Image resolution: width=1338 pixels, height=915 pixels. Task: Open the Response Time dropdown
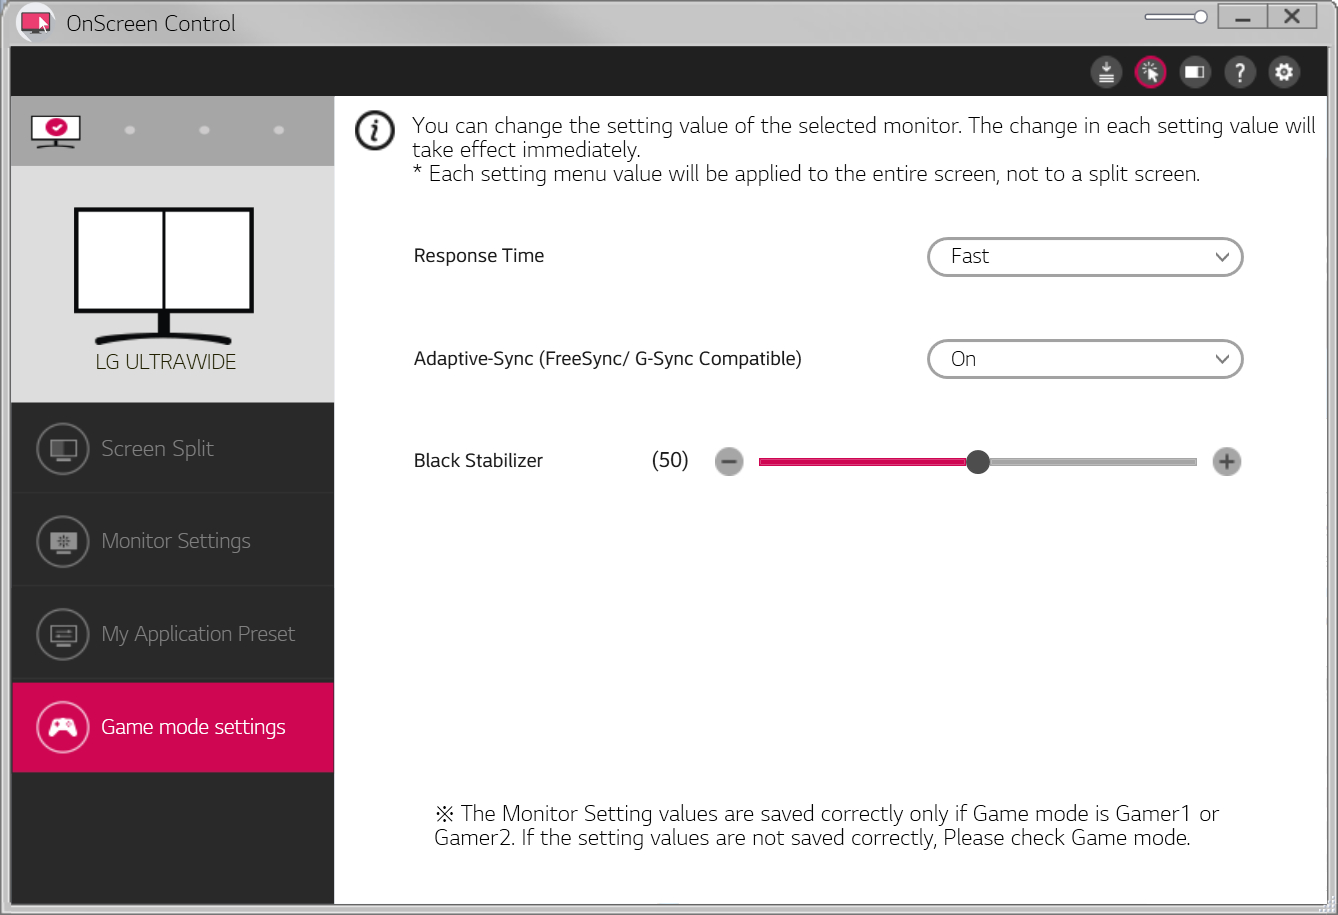click(1085, 257)
